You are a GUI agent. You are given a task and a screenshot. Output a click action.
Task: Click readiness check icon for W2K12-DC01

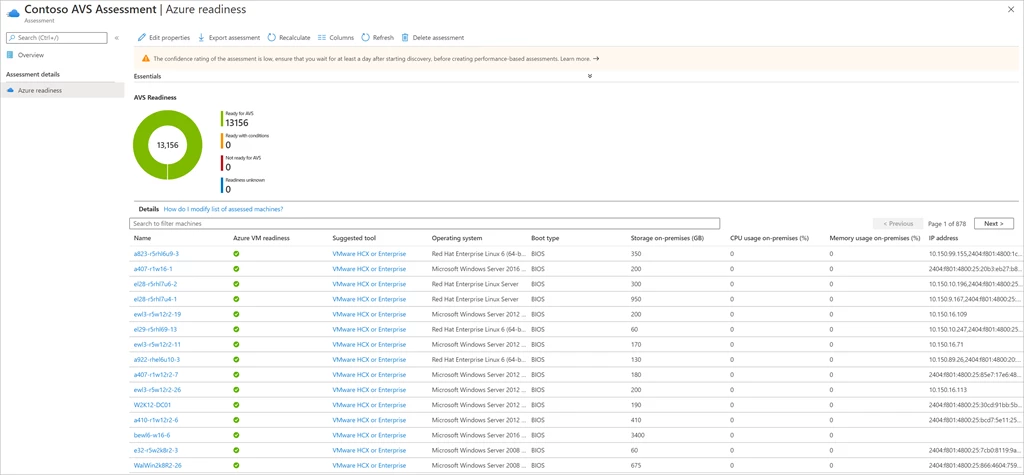pyautogui.click(x=236, y=404)
